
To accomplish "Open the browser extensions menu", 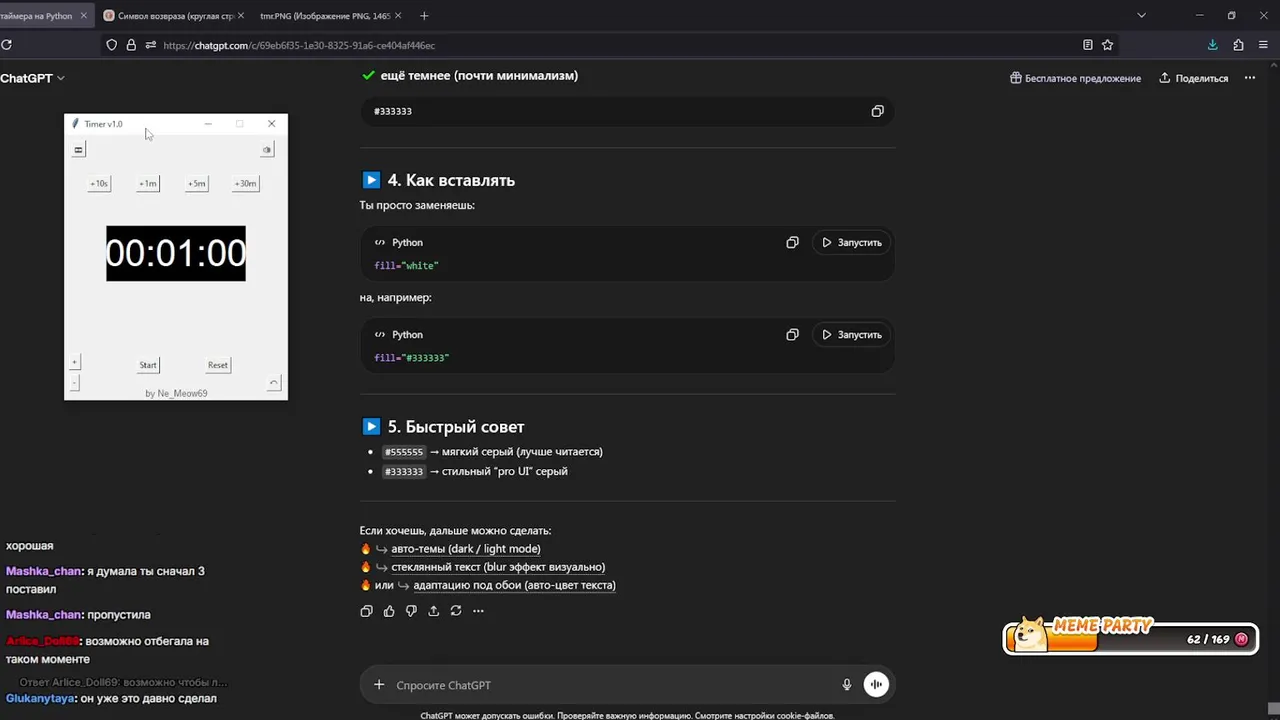I will [x=1238, y=45].
